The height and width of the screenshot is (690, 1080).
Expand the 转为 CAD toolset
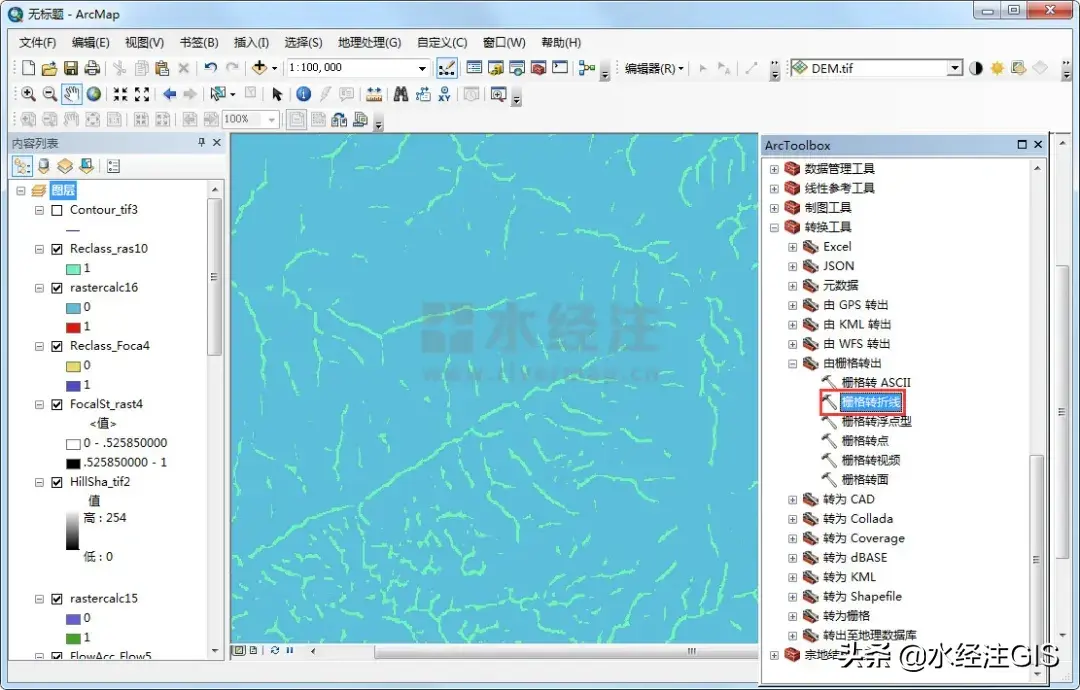click(x=793, y=500)
